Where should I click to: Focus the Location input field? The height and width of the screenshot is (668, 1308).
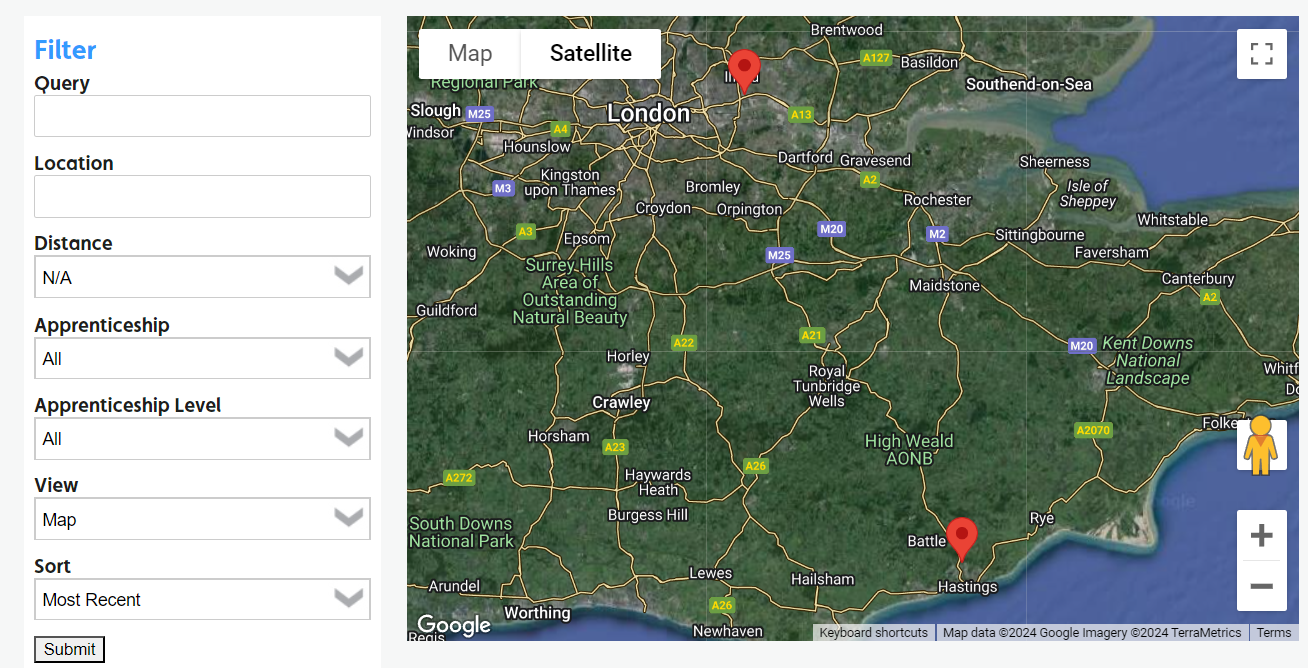[x=202, y=196]
